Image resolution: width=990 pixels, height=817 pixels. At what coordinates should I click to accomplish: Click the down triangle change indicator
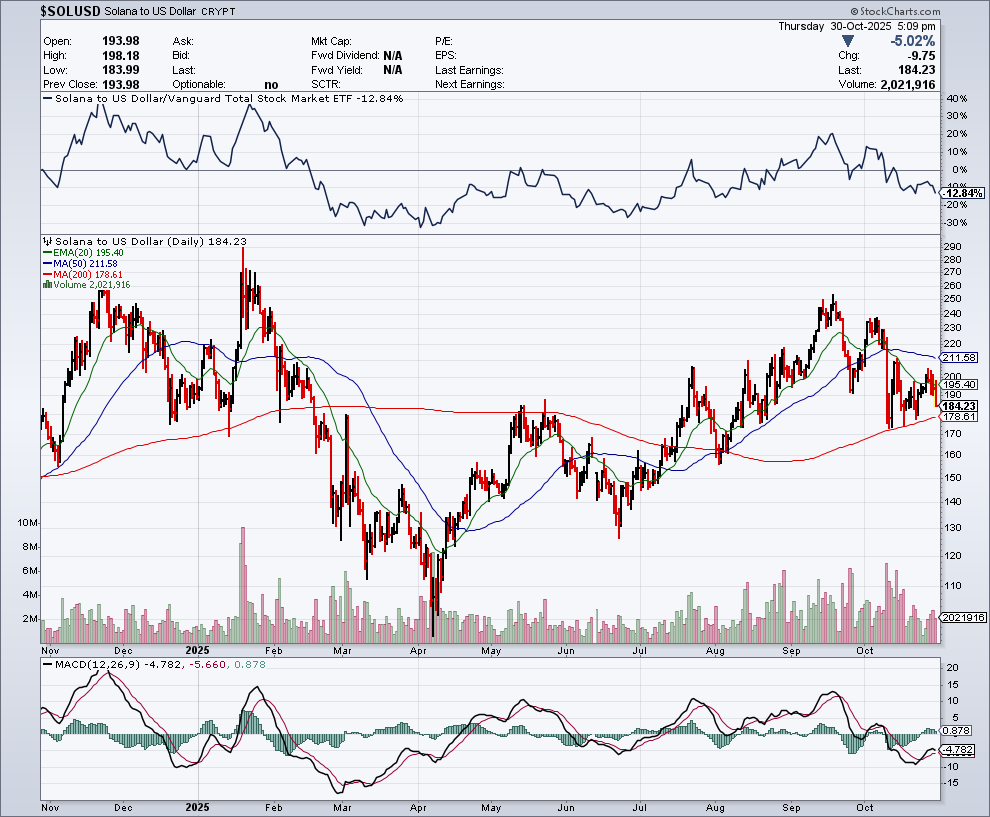click(x=849, y=41)
